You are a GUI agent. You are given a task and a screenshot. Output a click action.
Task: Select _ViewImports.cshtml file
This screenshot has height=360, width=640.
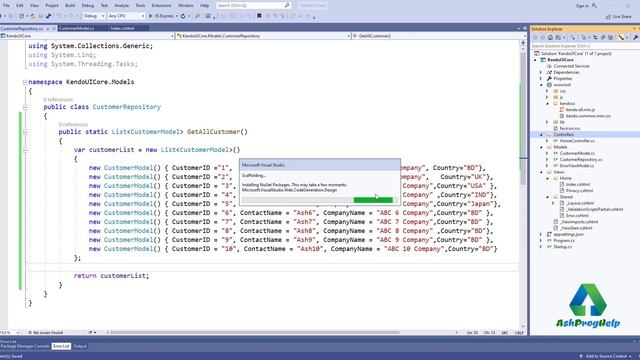click(578, 222)
